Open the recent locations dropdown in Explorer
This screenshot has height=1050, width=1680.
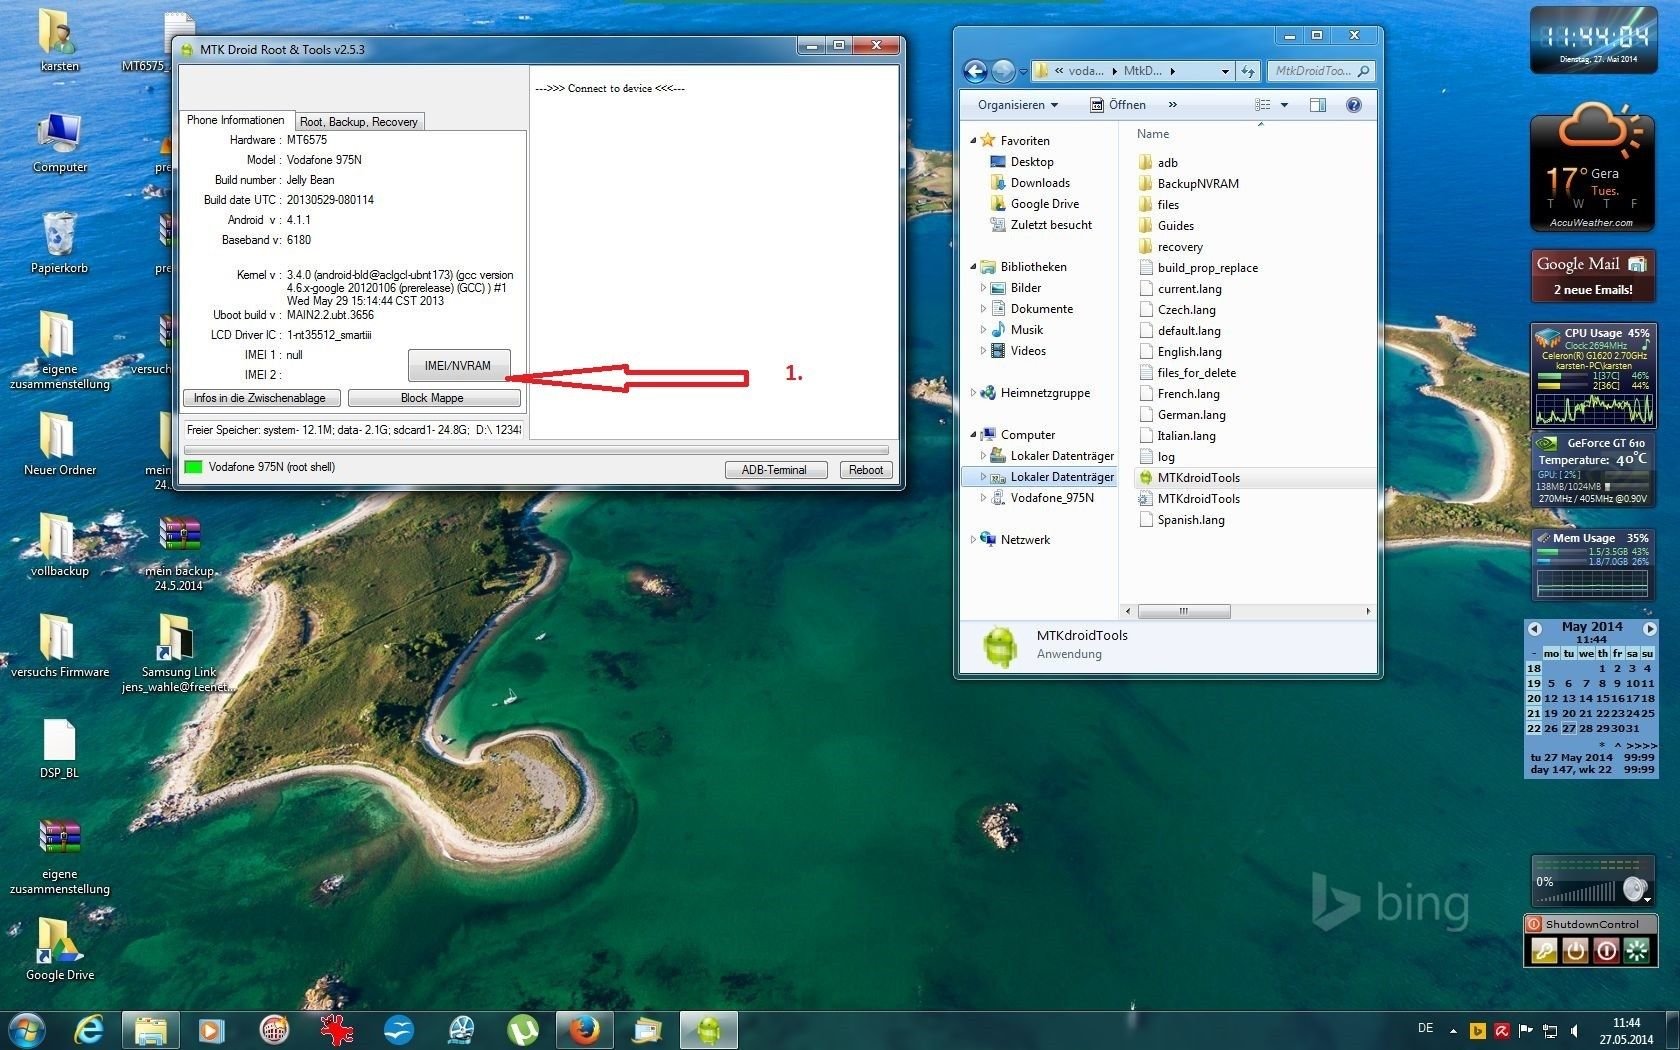(1023, 72)
